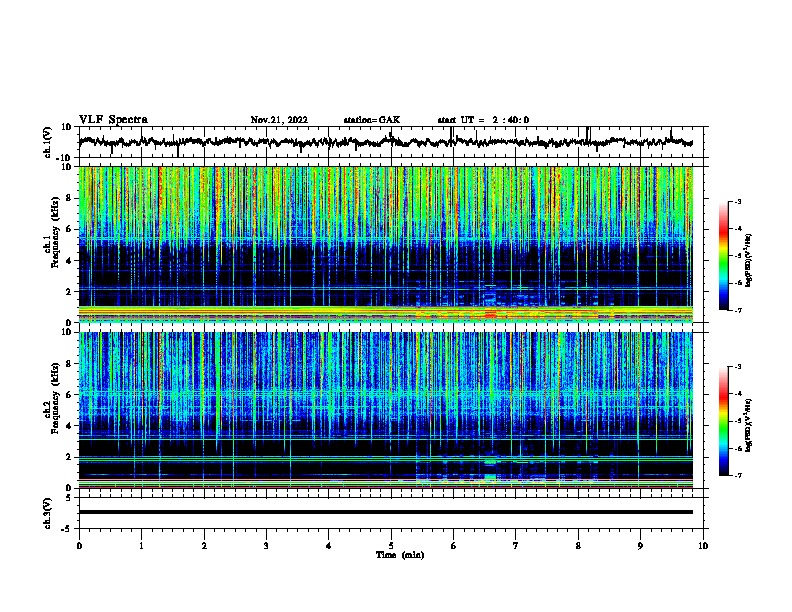The height and width of the screenshot is (612, 792).
Task: Click the ch.1 voltage waveform trace
Action: pos(385,142)
